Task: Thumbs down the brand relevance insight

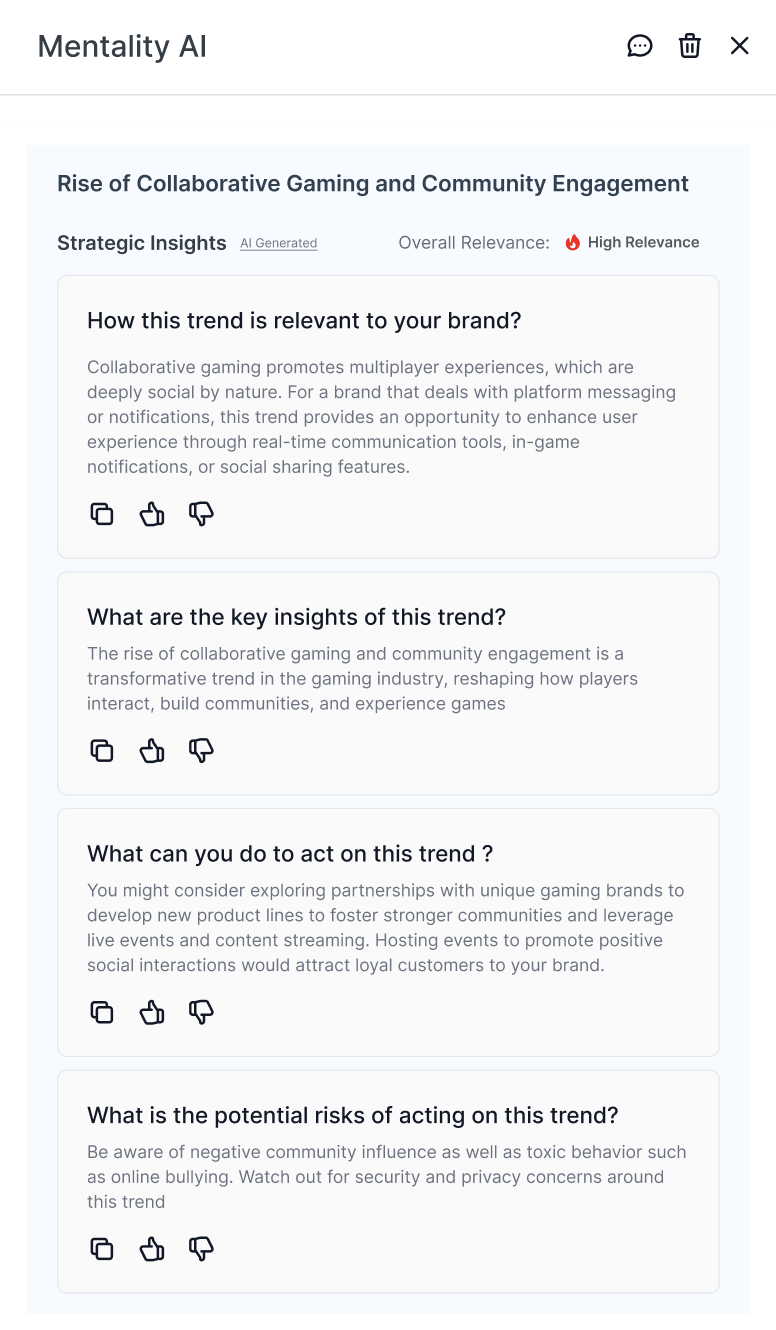Action: click(x=202, y=514)
